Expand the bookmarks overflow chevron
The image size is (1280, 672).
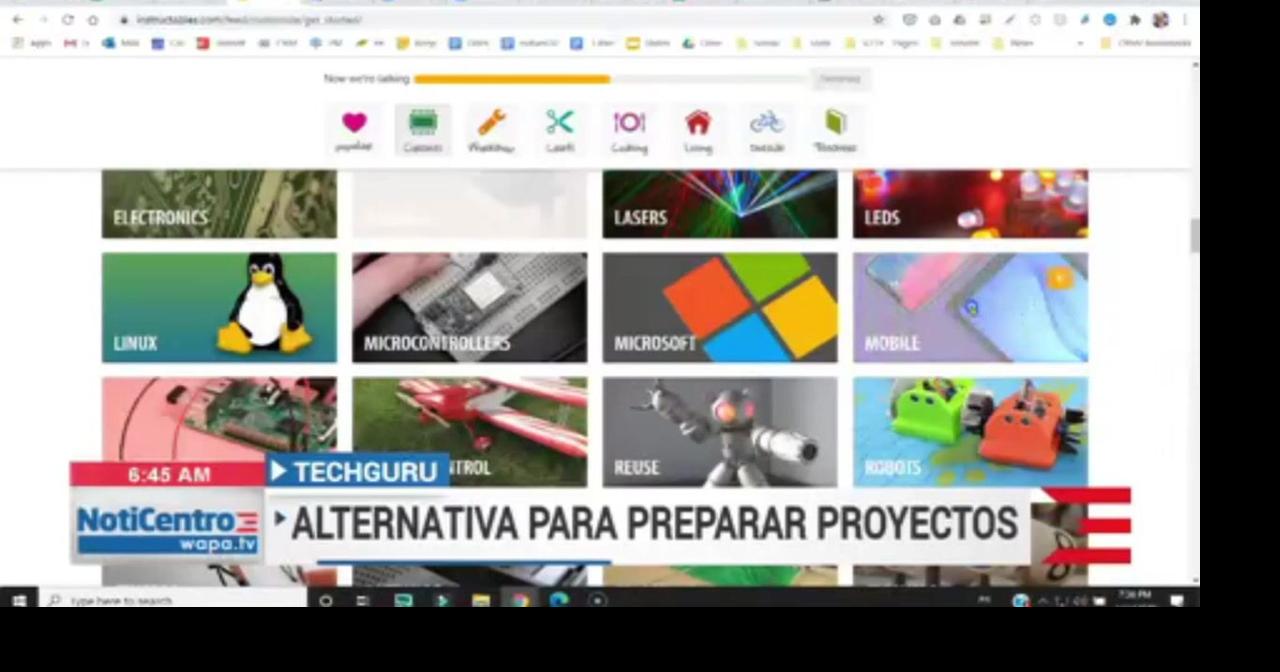pos(1080,43)
